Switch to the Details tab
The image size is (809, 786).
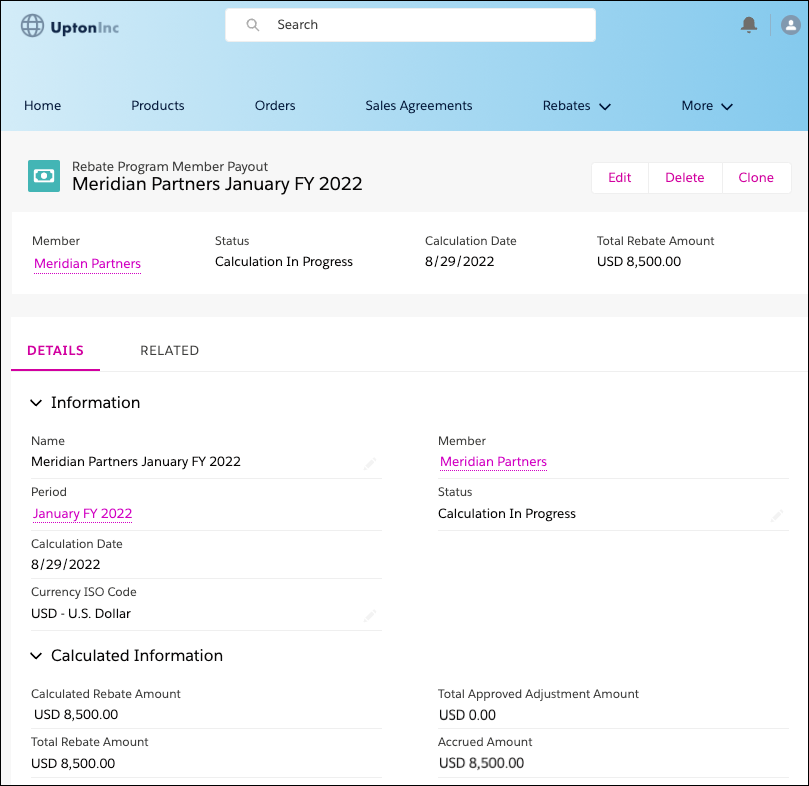[55, 350]
